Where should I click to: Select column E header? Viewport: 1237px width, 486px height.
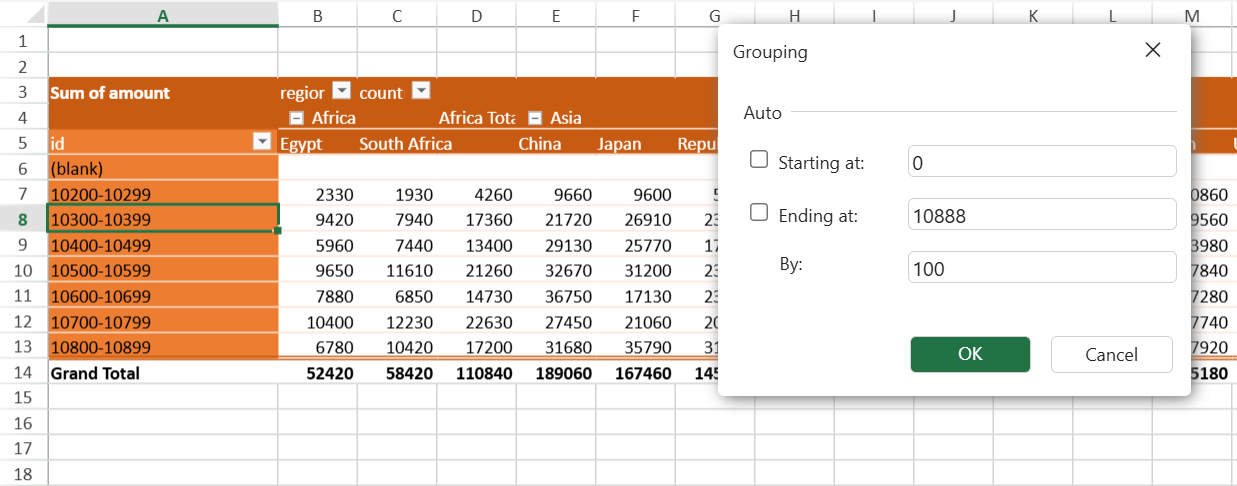coord(555,14)
